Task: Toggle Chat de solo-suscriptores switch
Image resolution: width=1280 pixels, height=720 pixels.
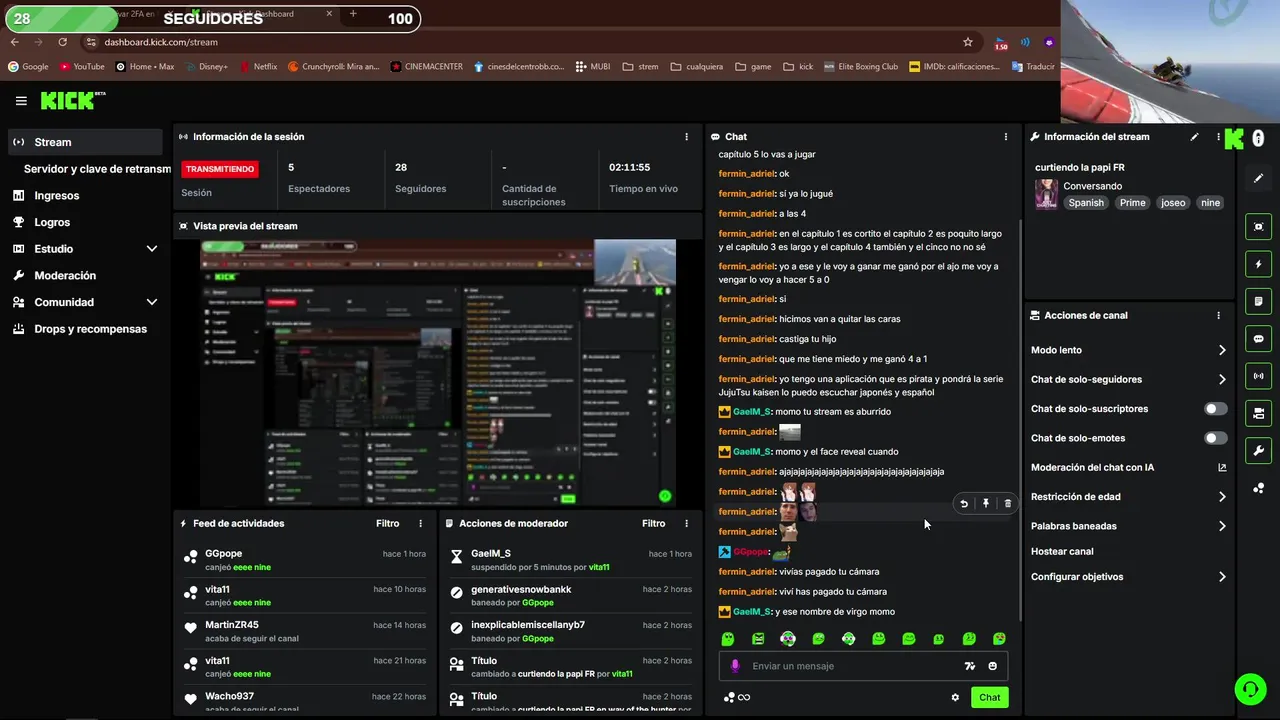Action: pyautogui.click(x=1215, y=409)
